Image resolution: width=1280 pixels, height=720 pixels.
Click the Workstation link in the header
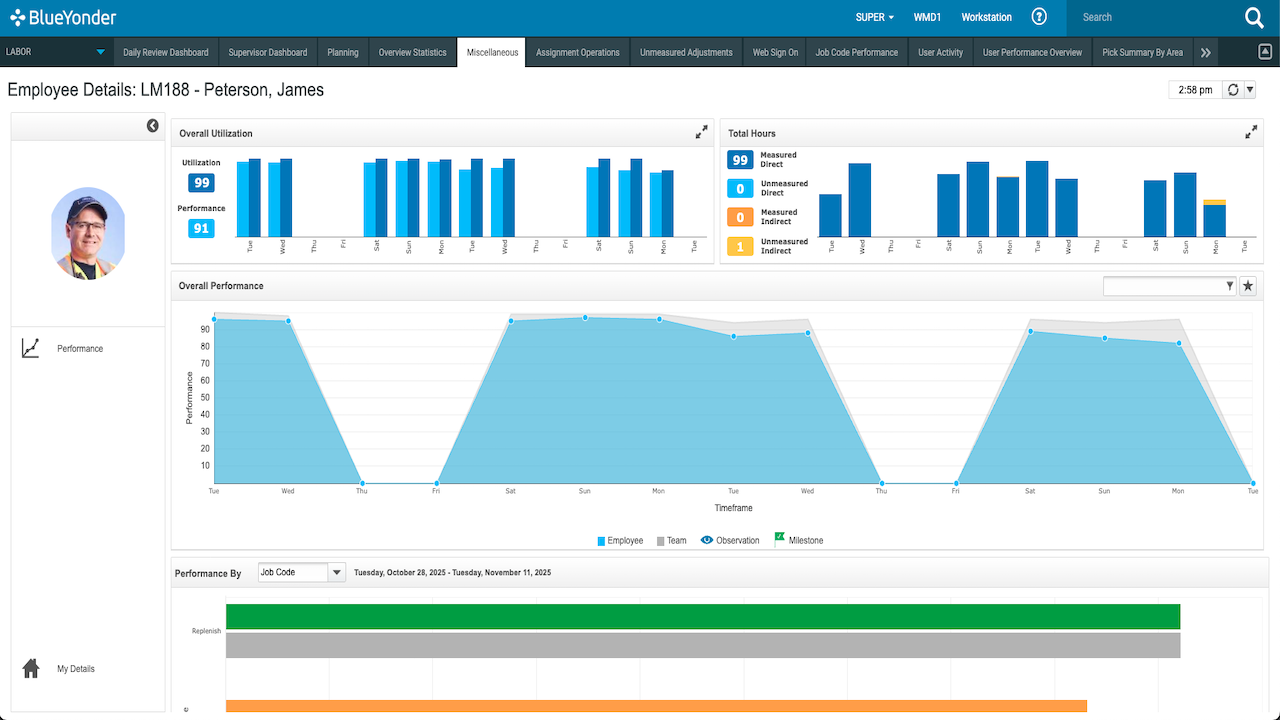coord(986,17)
